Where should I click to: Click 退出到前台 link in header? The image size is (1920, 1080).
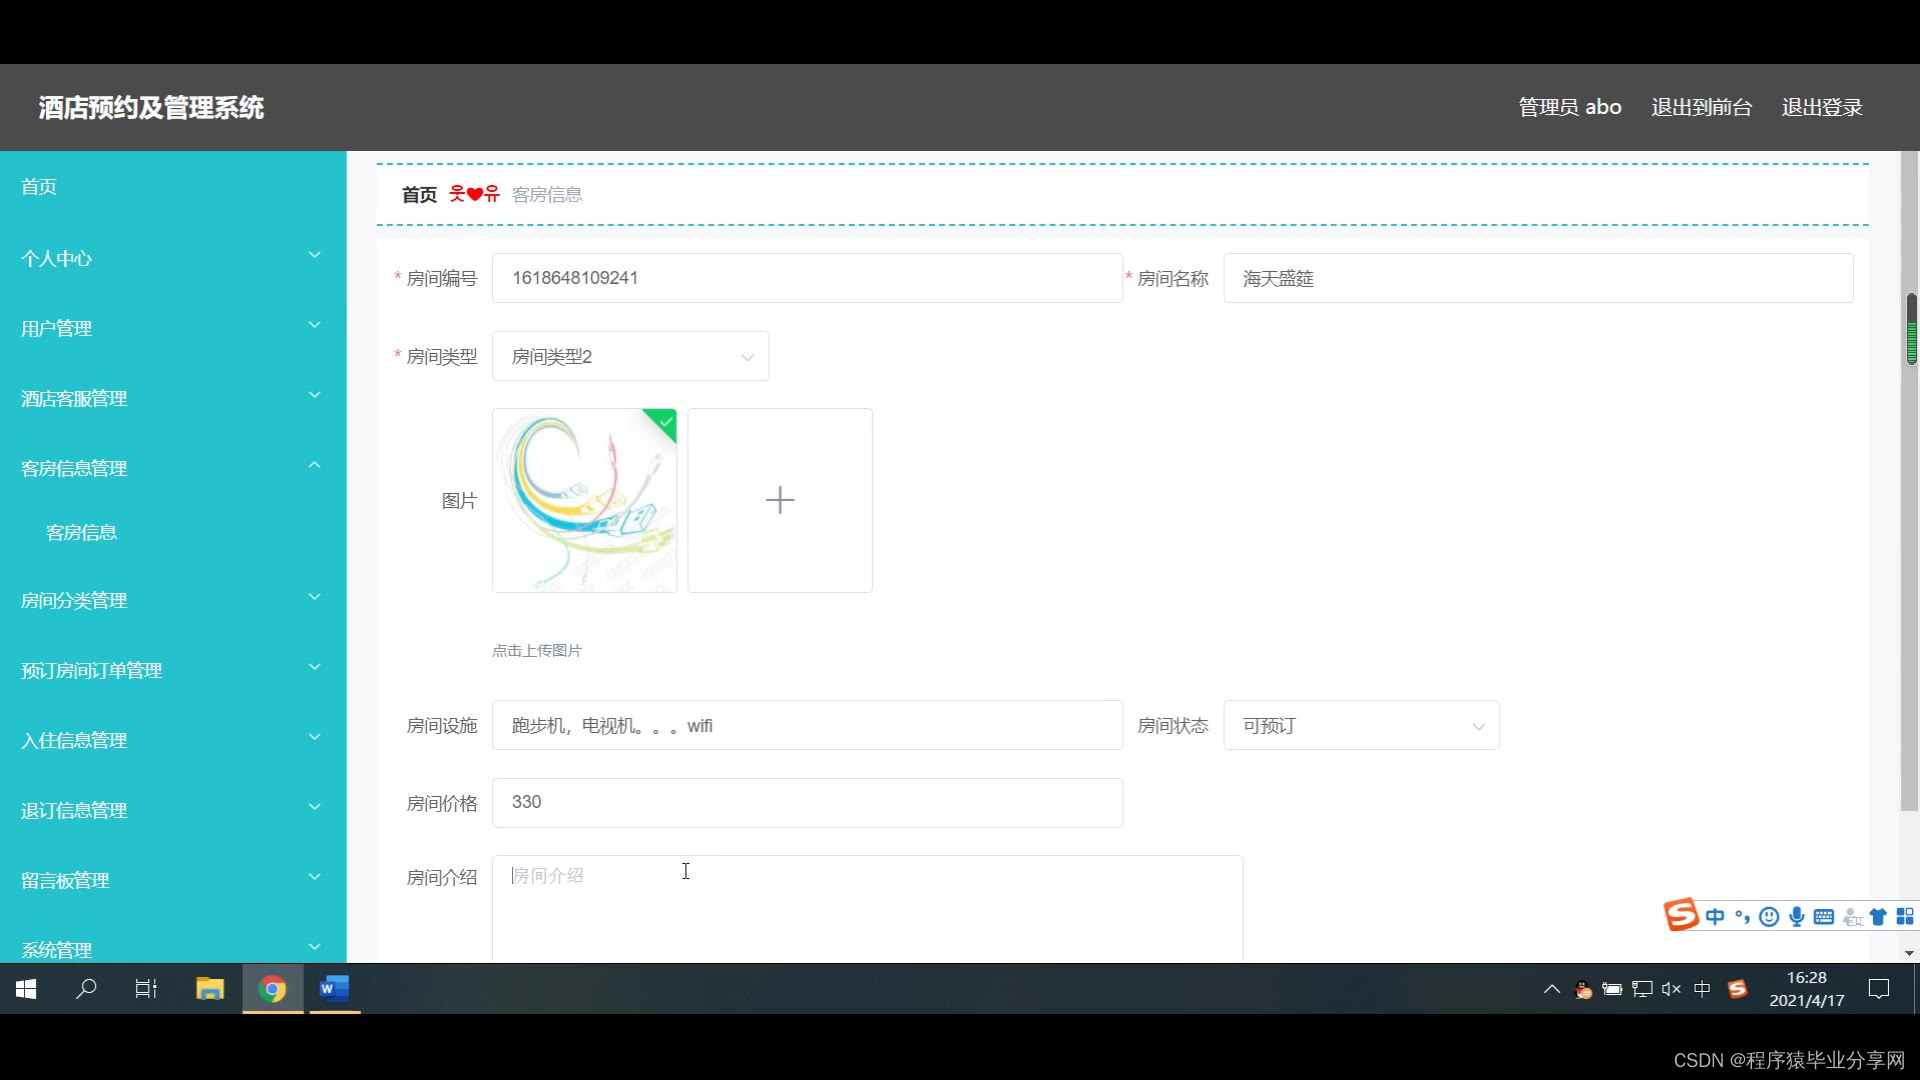[1701, 107]
